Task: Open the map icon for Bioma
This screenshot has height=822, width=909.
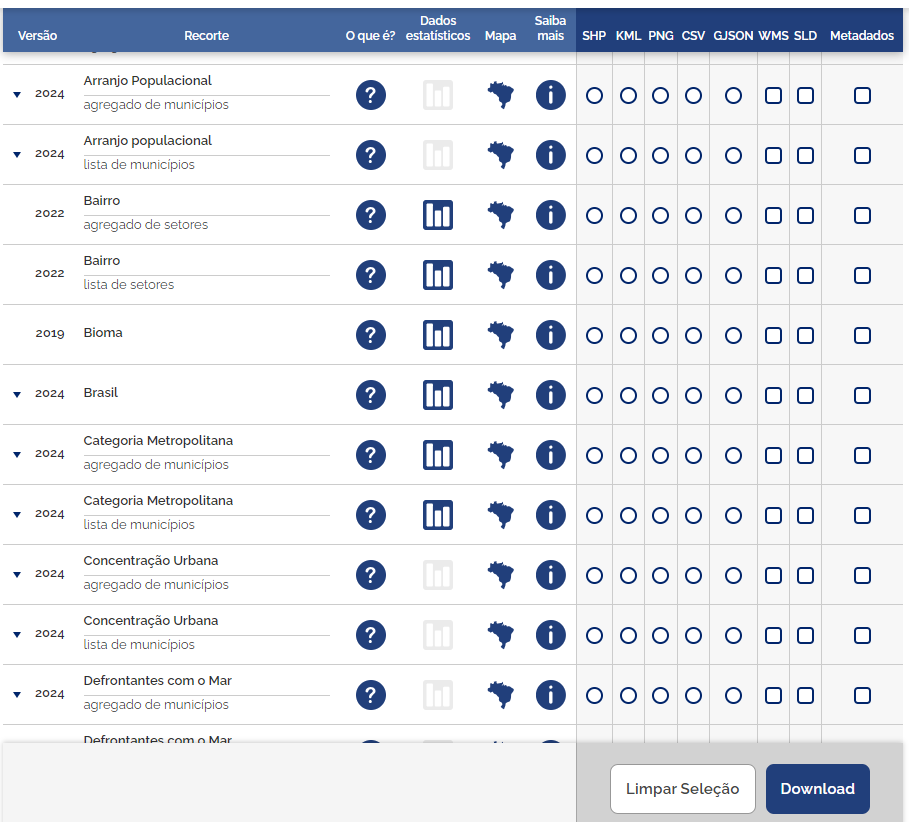Action: click(x=501, y=335)
